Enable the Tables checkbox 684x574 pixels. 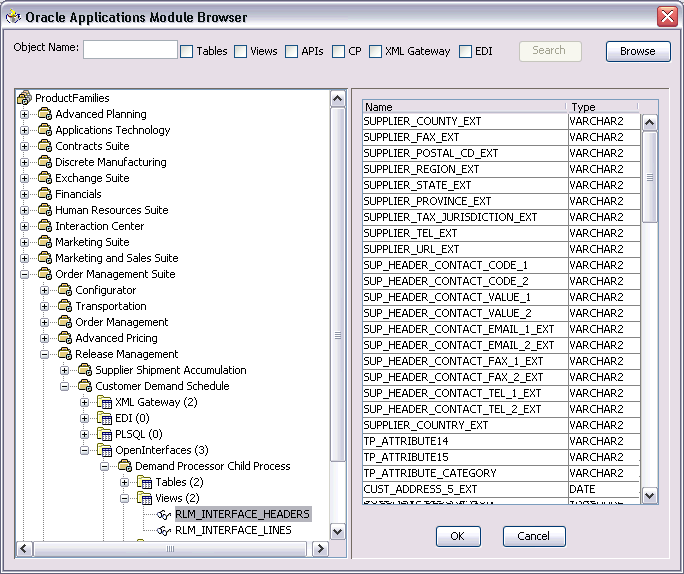tap(187, 51)
